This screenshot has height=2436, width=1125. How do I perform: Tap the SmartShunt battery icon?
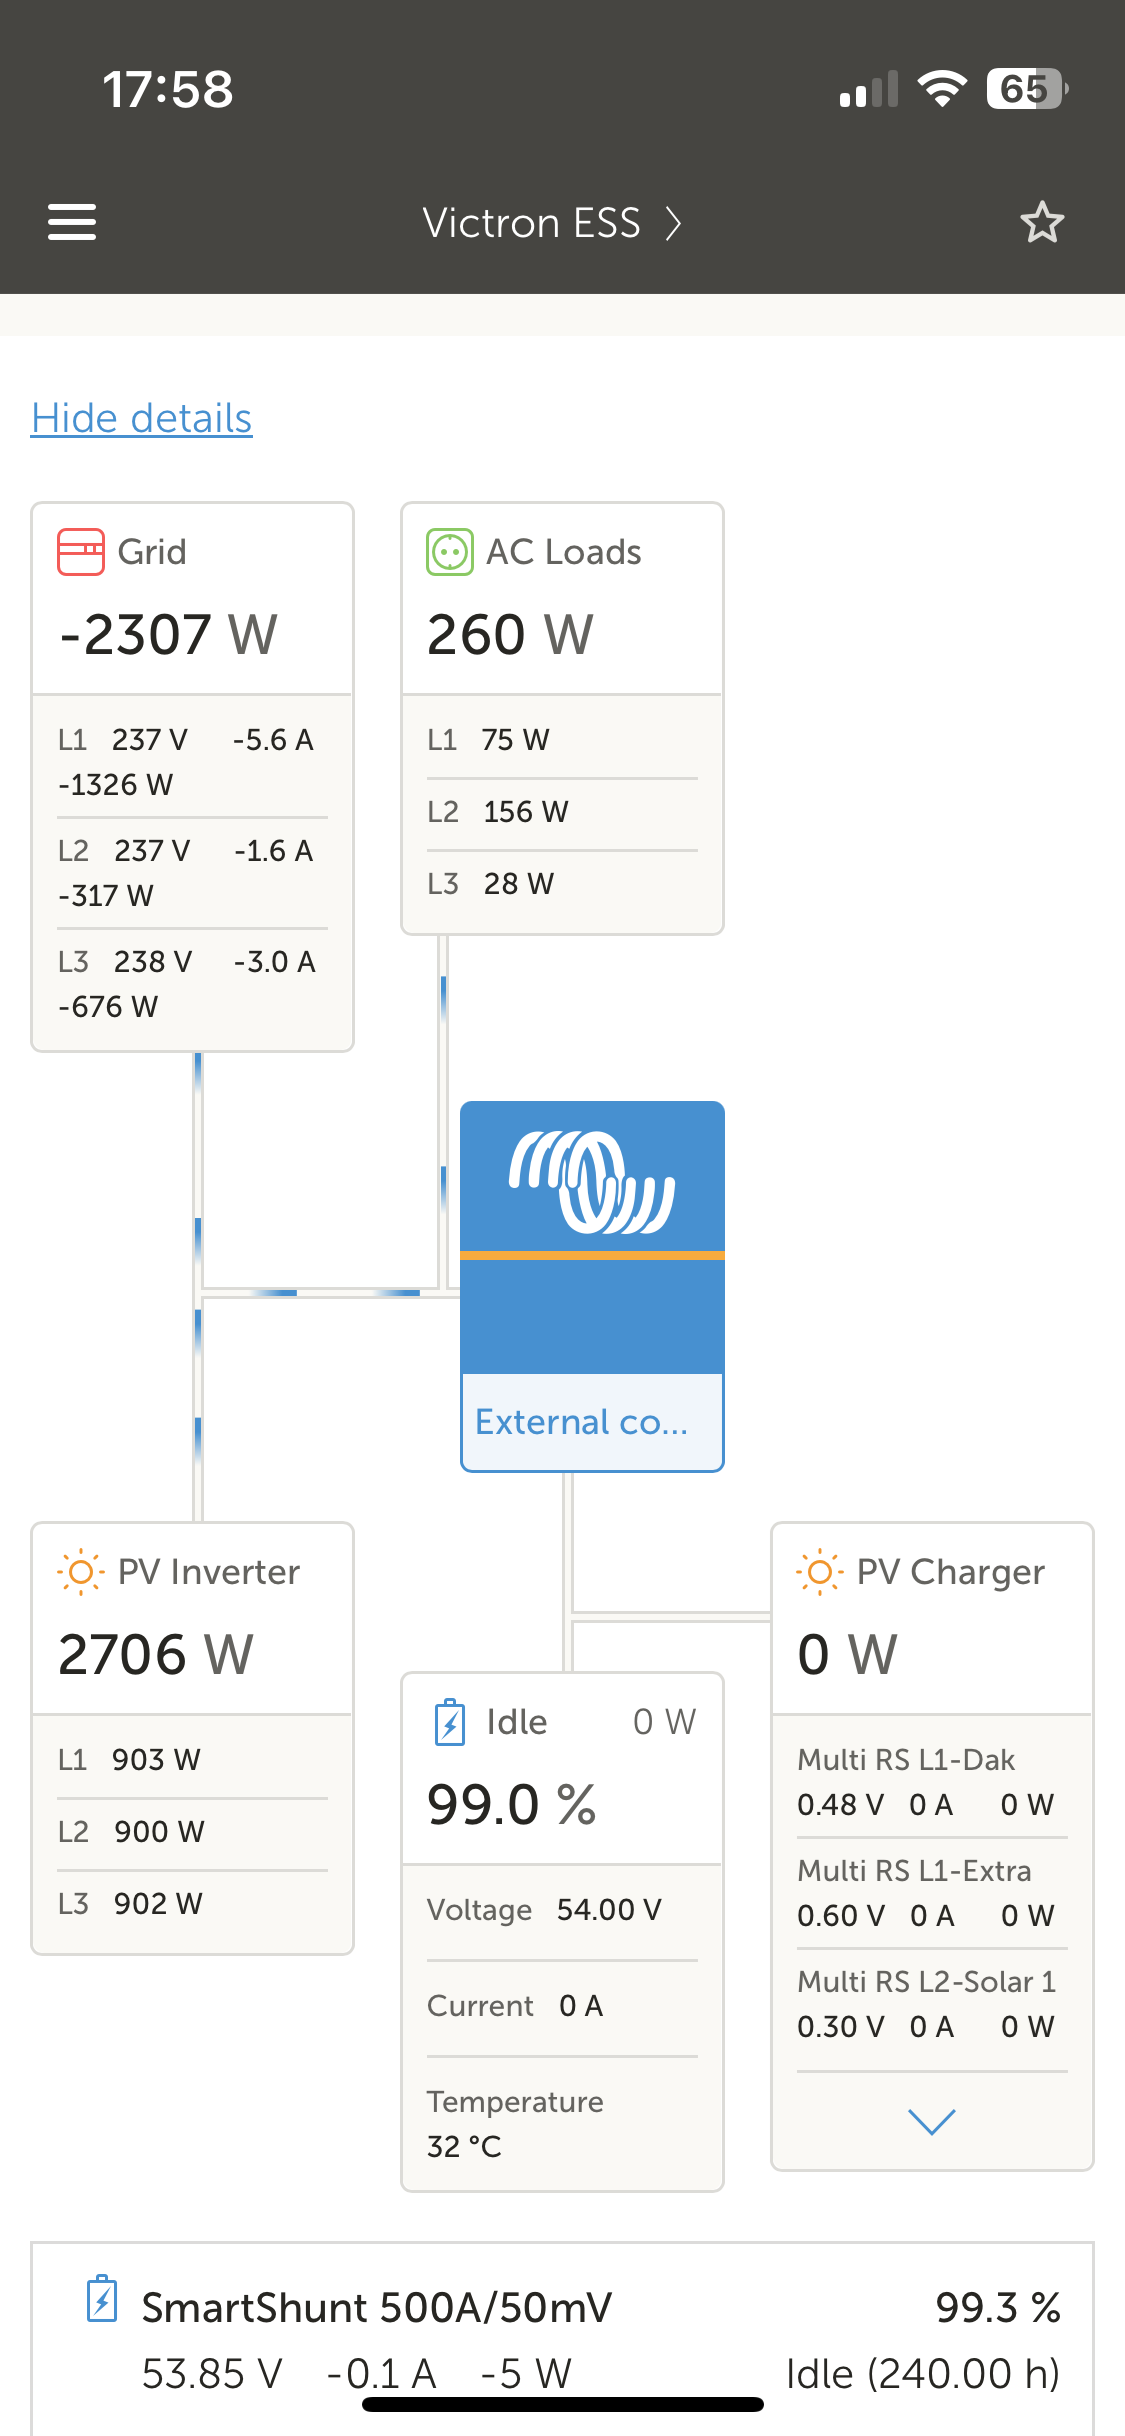tap(102, 2299)
